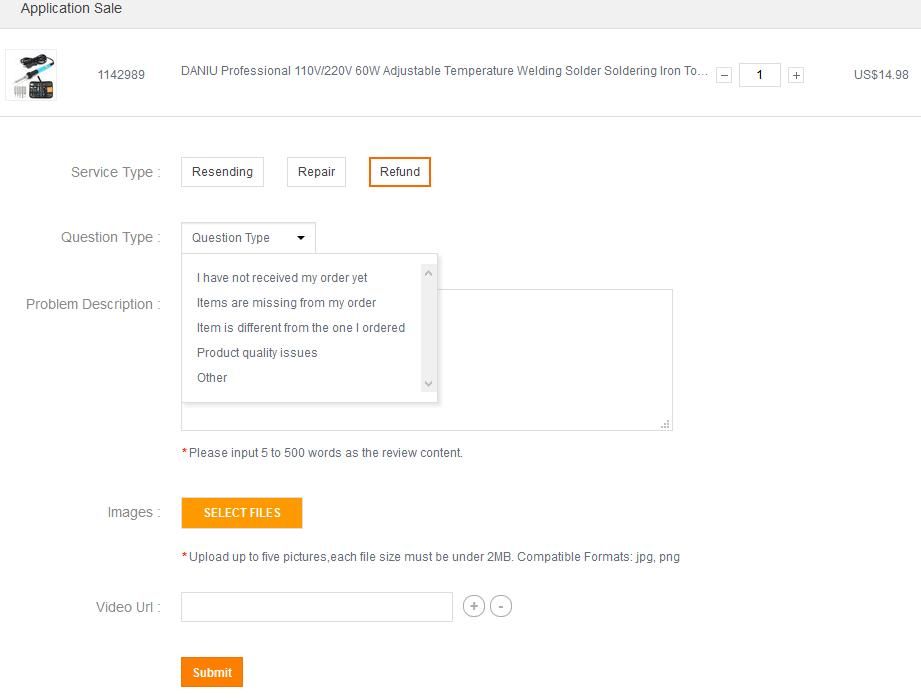This screenshot has width=921, height=698.
Task: Choose "I have not received my order yet"
Action: click(x=282, y=278)
